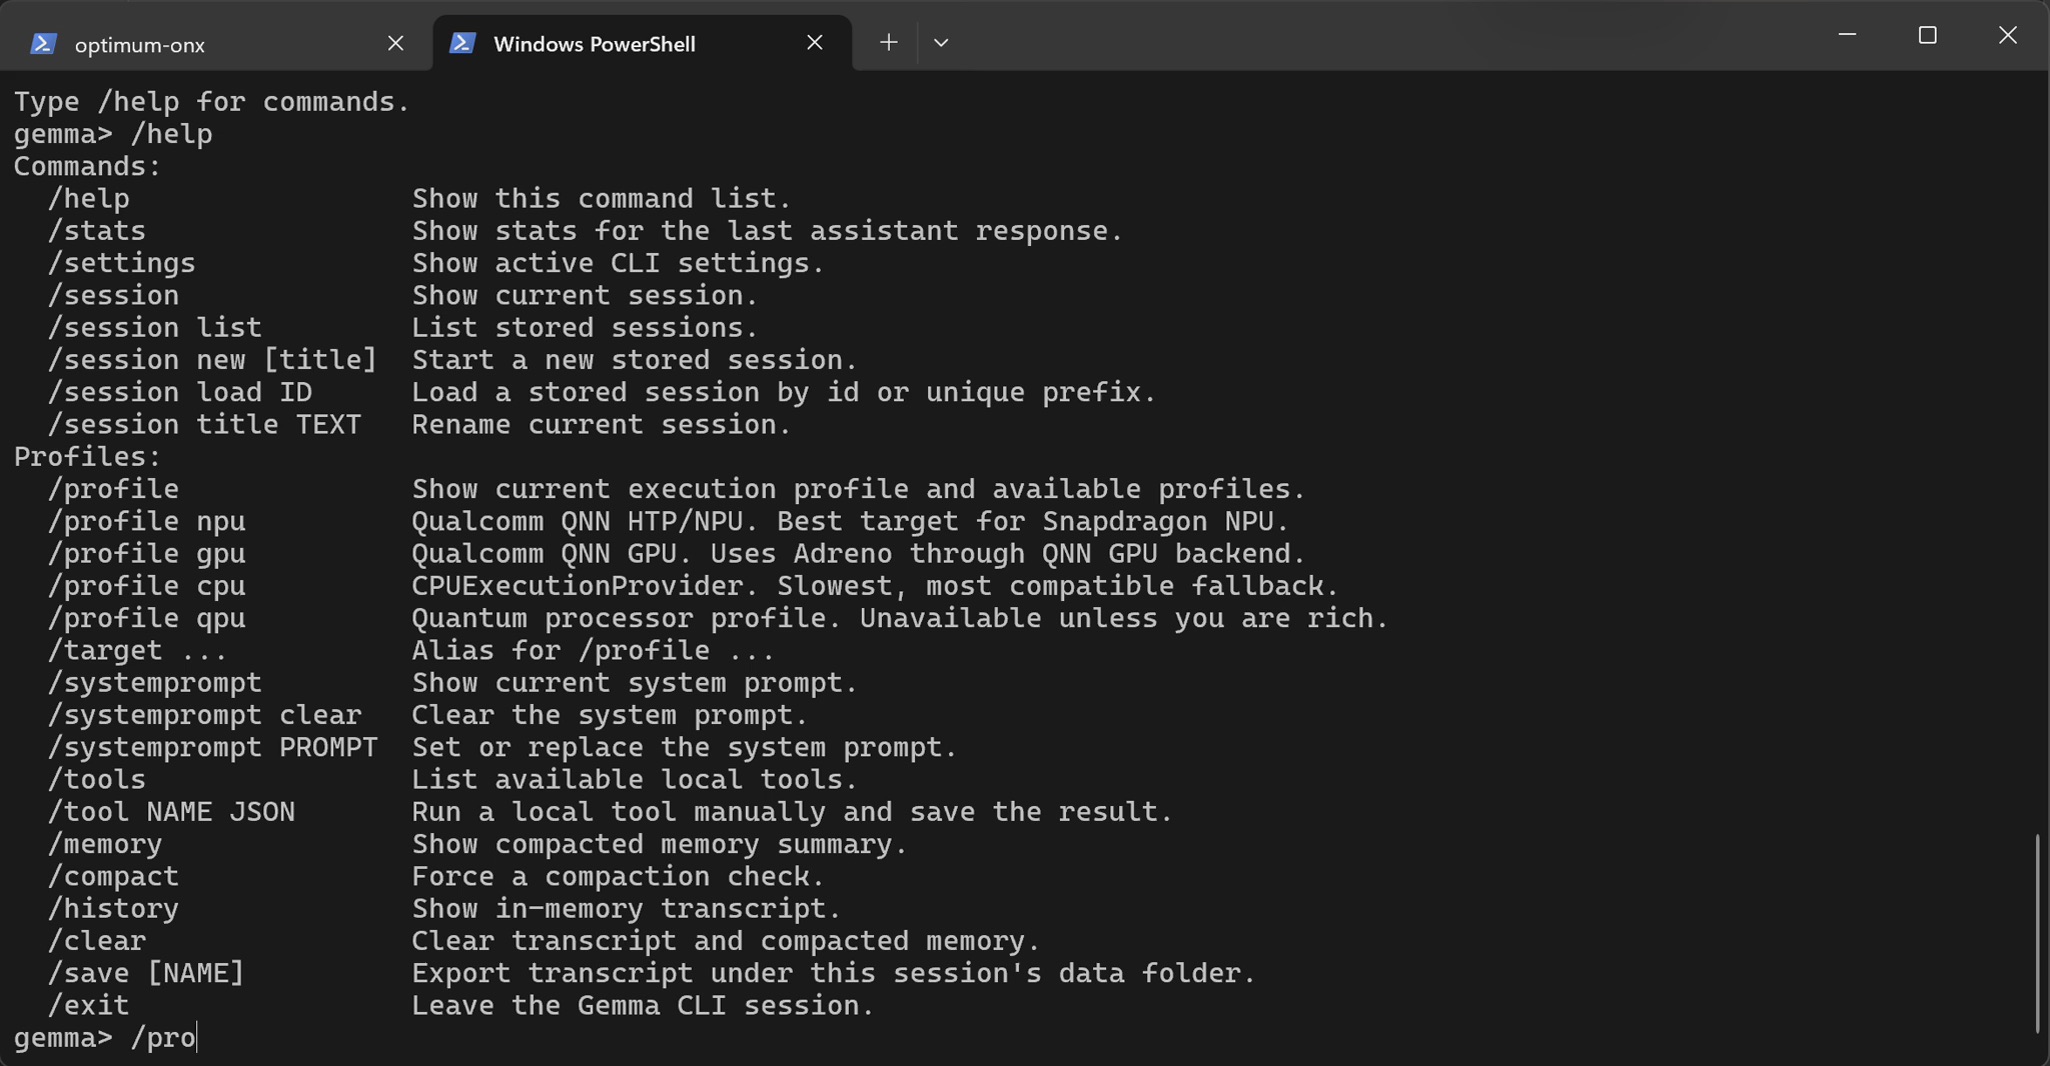2050x1066 pixels.
Task: Click 'Rename current session.' description
Action: [602, 424]
